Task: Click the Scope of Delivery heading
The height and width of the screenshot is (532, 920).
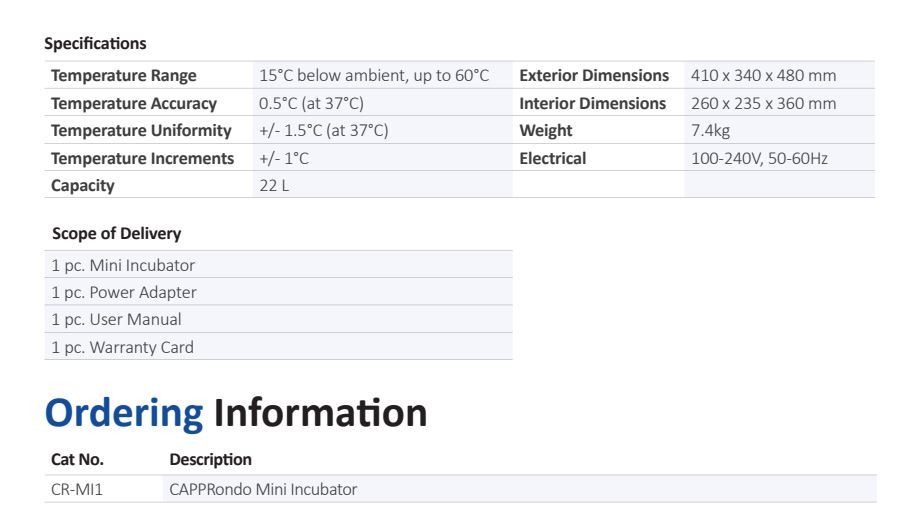Action: click(116, 234)
